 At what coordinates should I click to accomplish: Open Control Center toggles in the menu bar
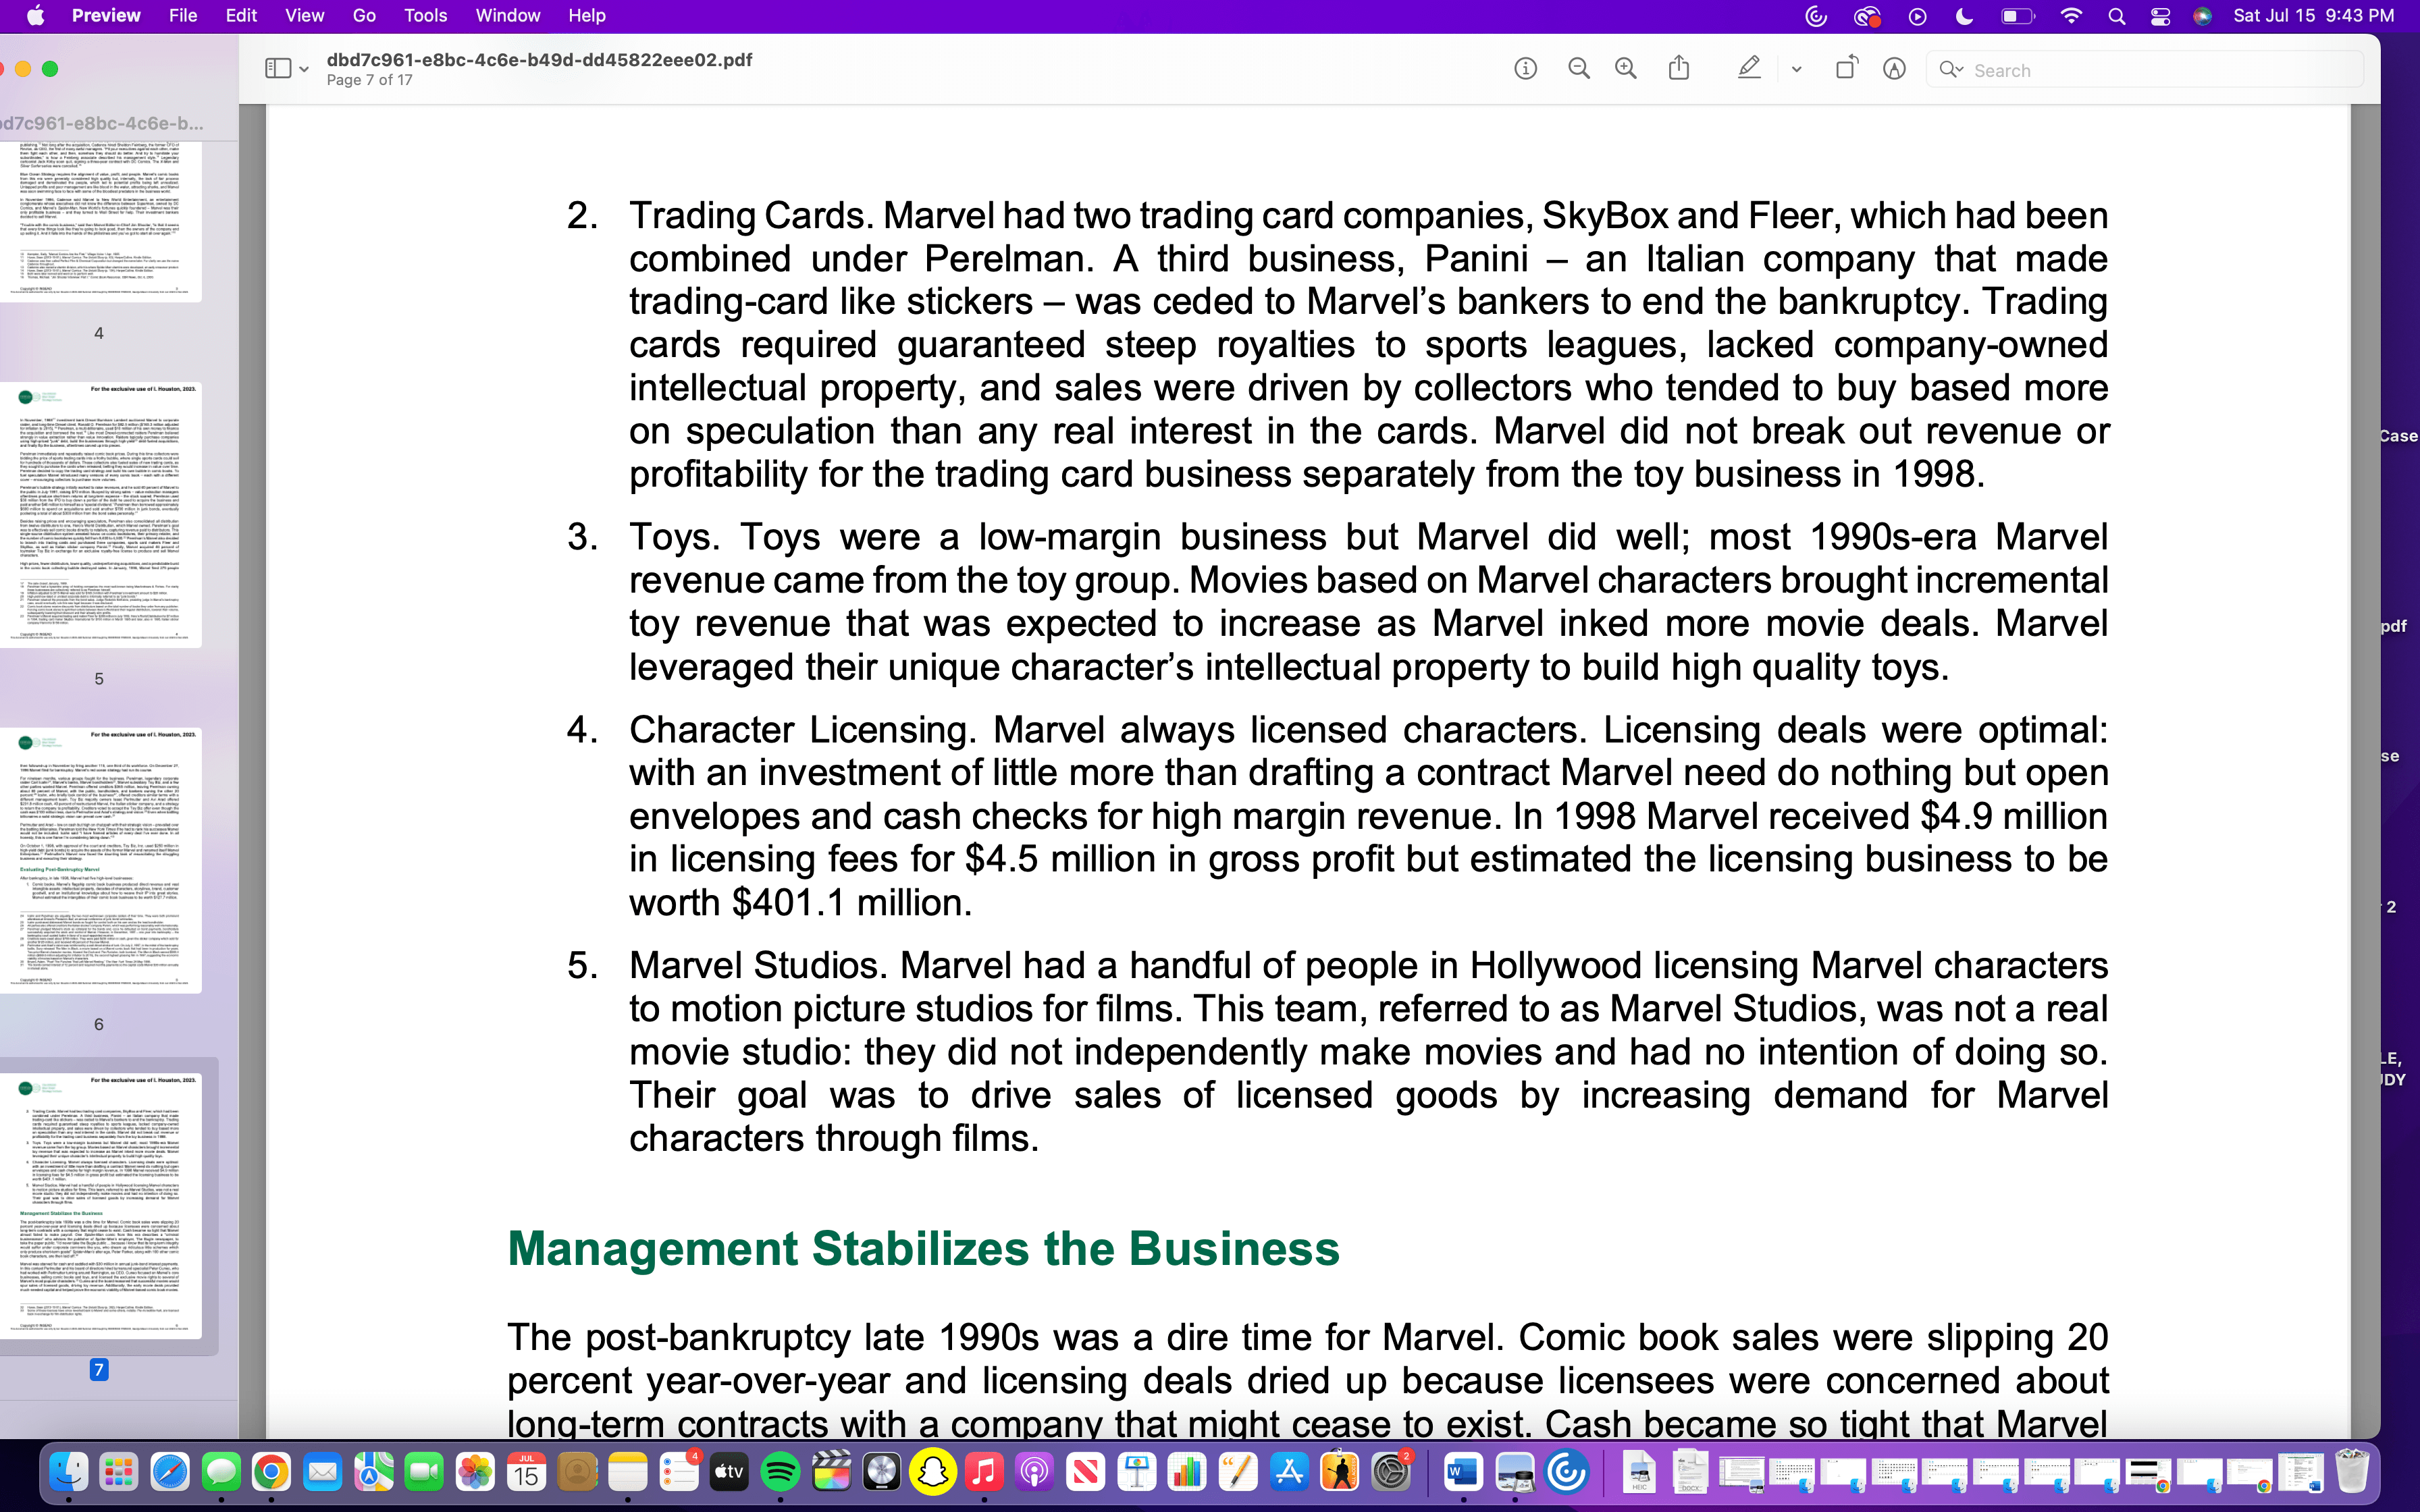point(2160,16)
